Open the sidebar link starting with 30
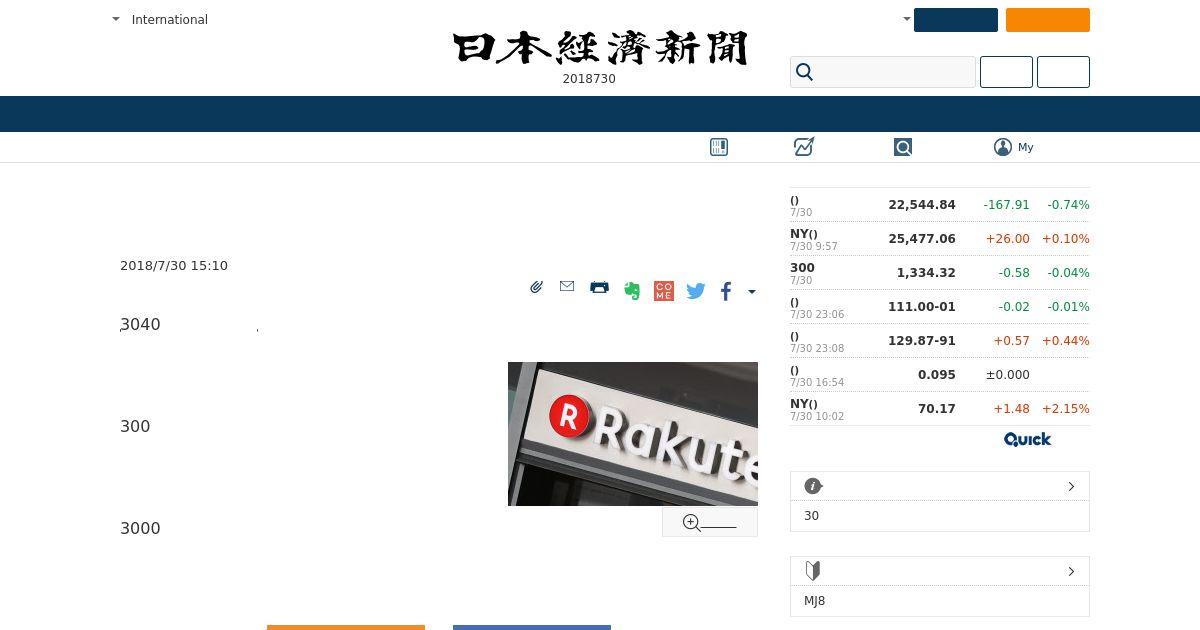Viewport: 1200px width, 630px height. click(x=811, y=516)
